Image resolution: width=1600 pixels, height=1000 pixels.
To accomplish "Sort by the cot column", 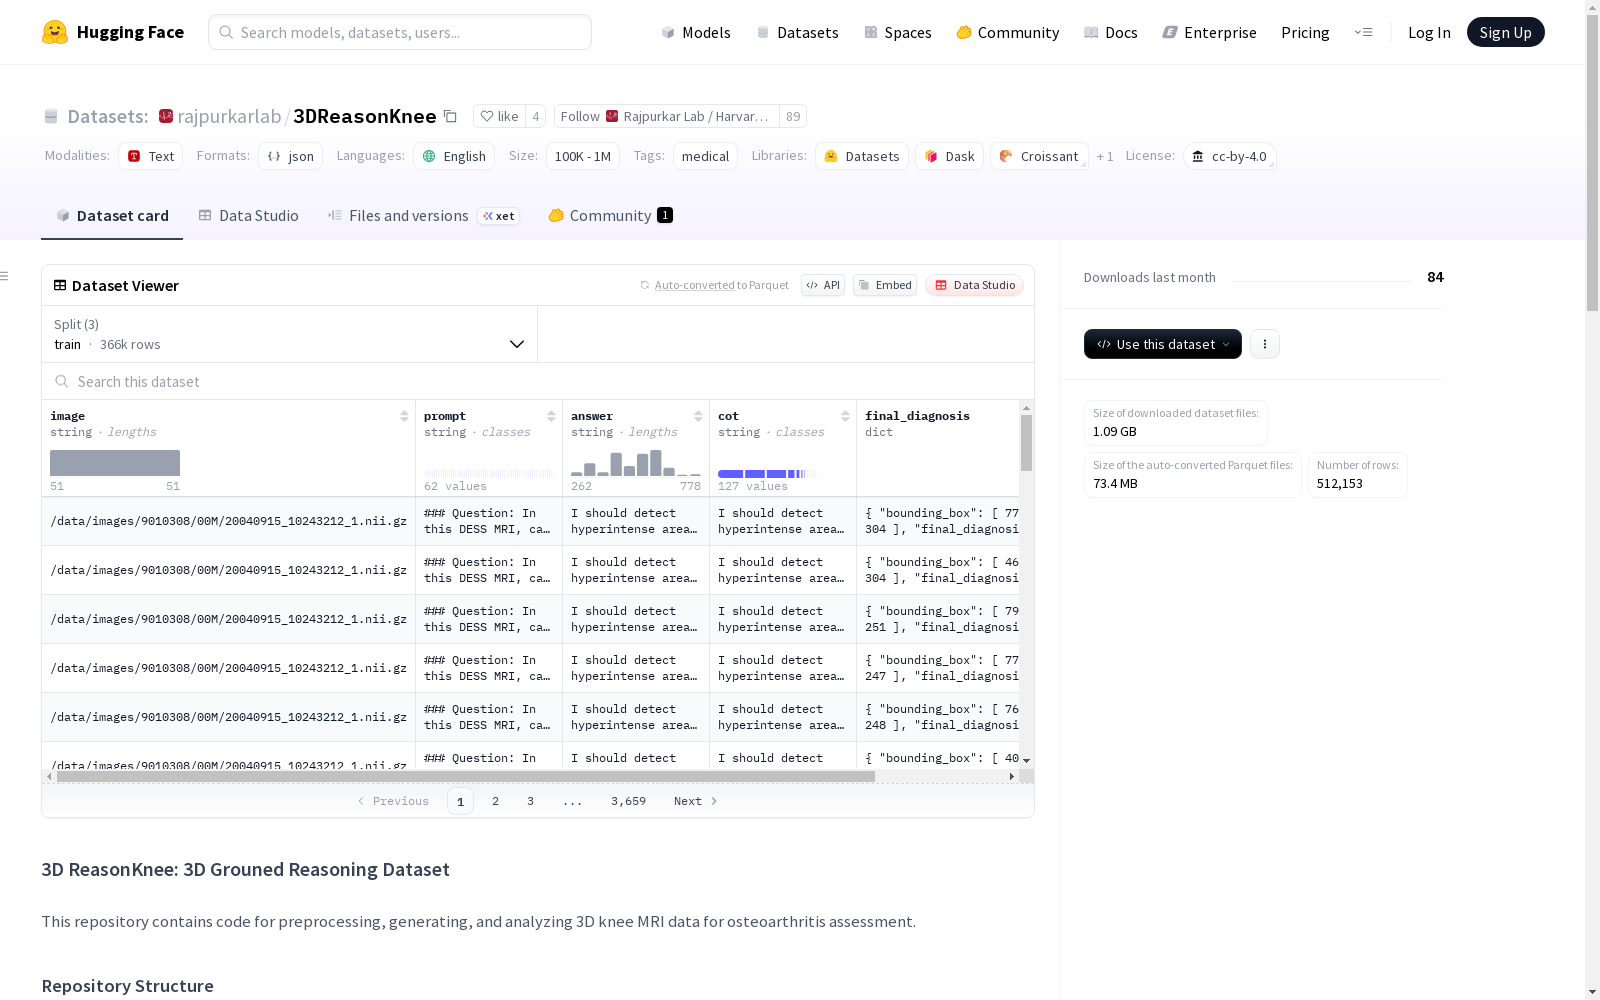I will click(845, 416).
